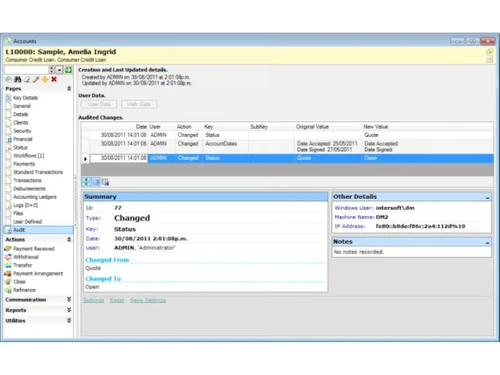Click the account search spinner arrows
Image resolution: width=500 pixels, height=375 pixels.
pos(52,70)
